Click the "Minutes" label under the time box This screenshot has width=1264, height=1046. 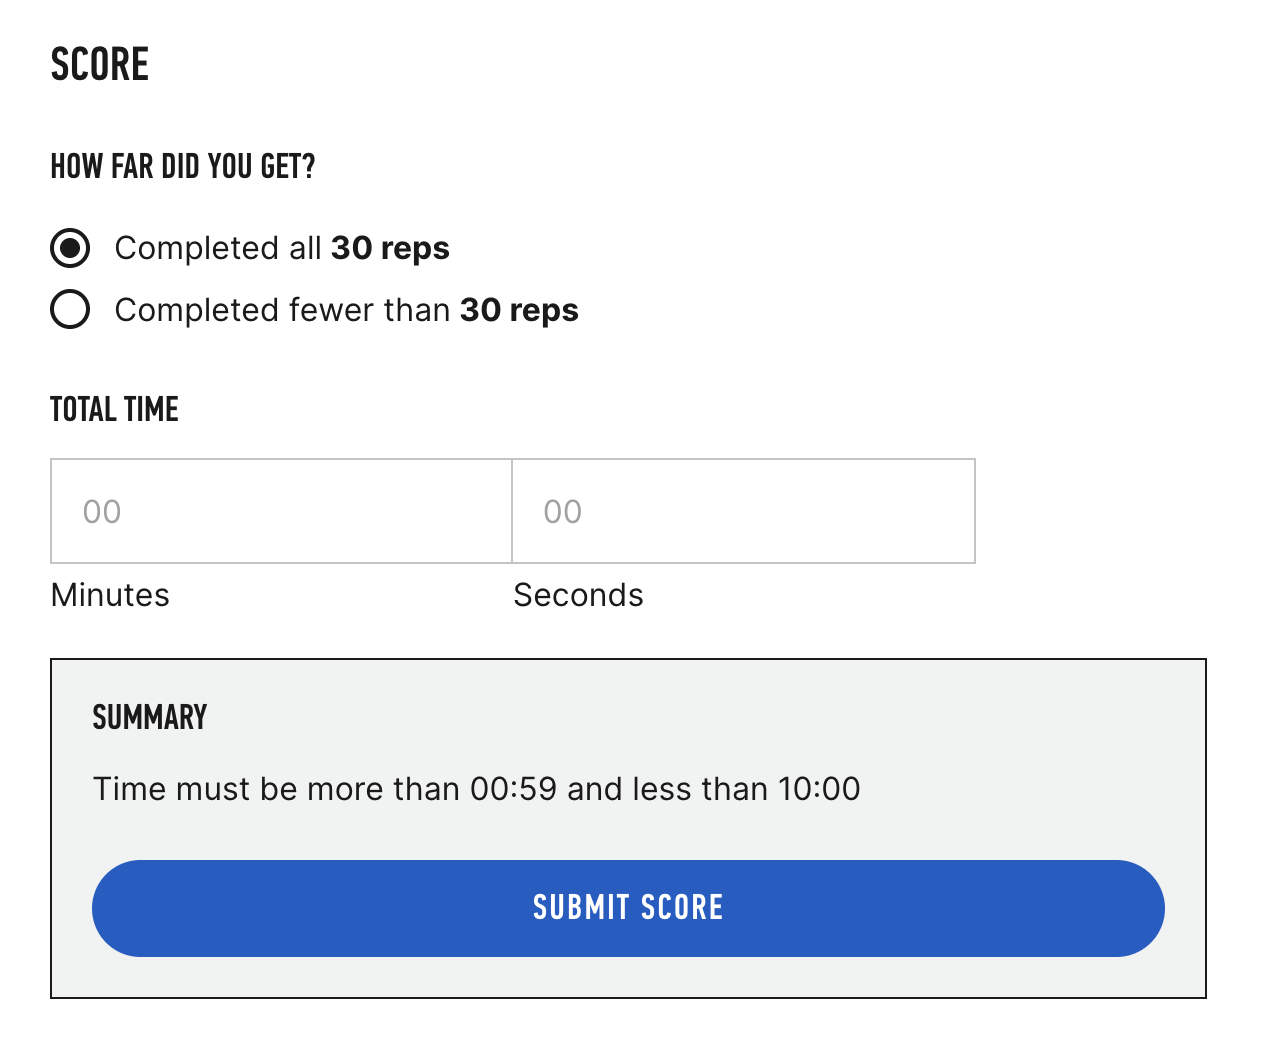click(110, 595)
